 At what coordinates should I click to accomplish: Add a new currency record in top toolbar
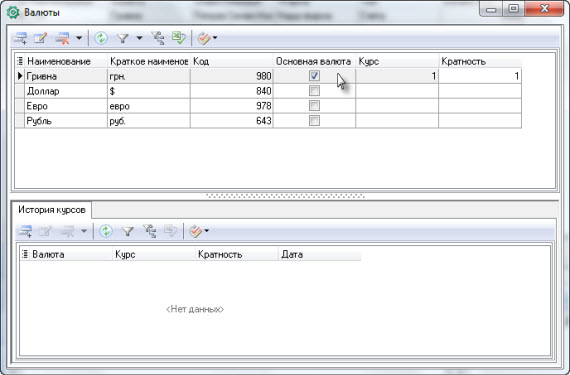pos(20,38)
